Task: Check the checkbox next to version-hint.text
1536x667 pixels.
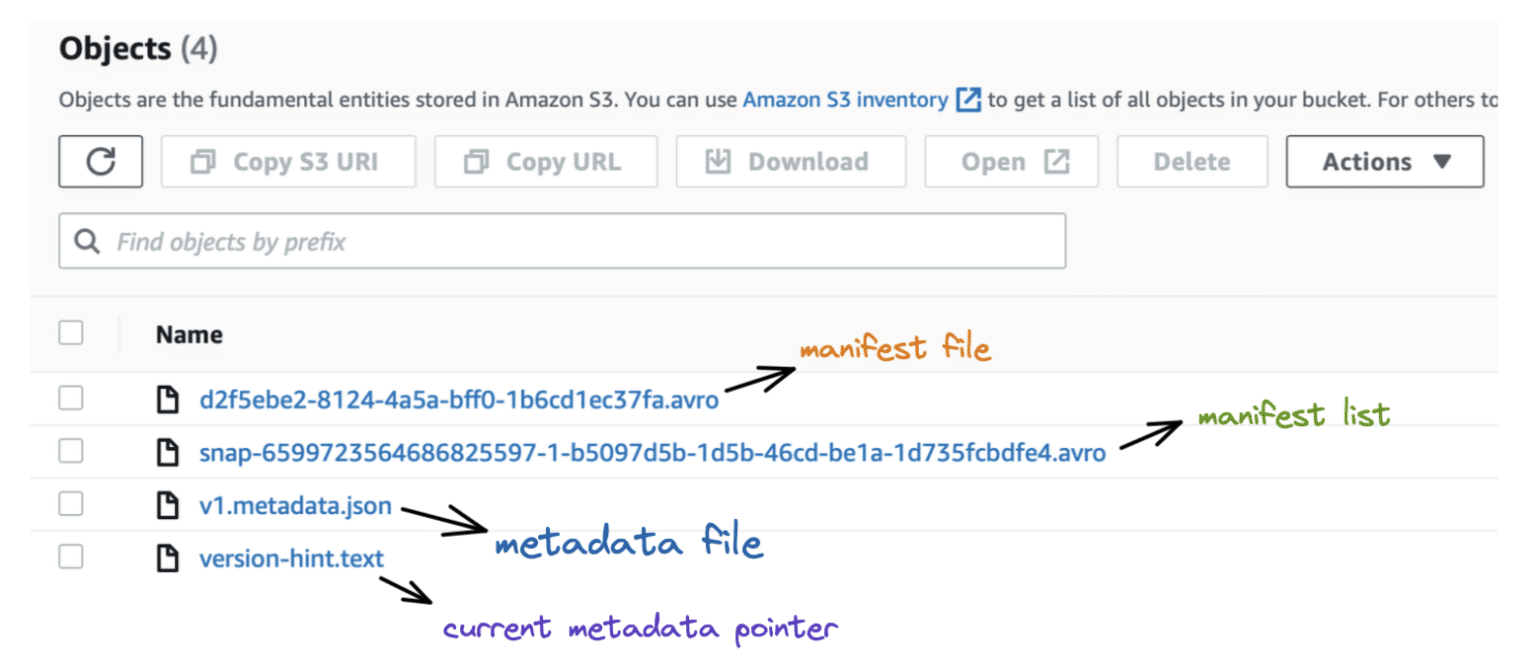Action: [71, 557]
